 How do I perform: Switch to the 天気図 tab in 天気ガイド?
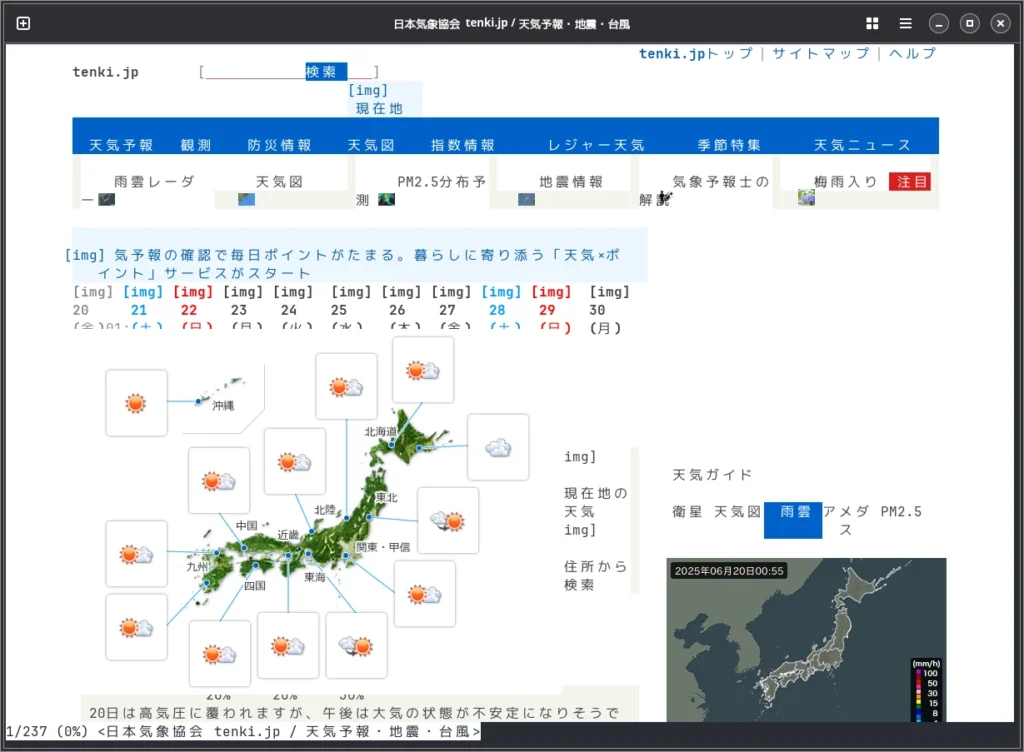coord(737,512)
